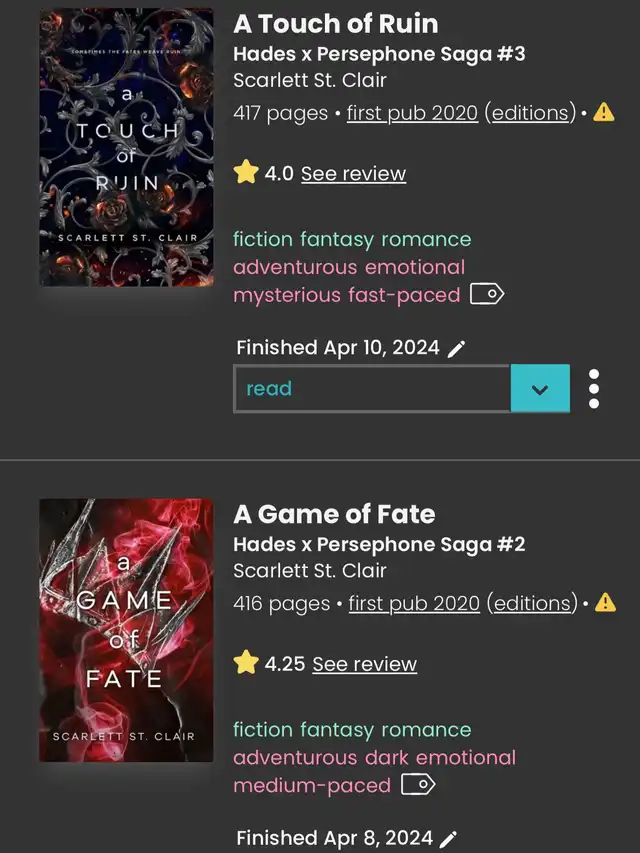Click first pub 2020 for A Touch of Ruin
This screenshot has width=640, height=853.
tap(412, 113)
